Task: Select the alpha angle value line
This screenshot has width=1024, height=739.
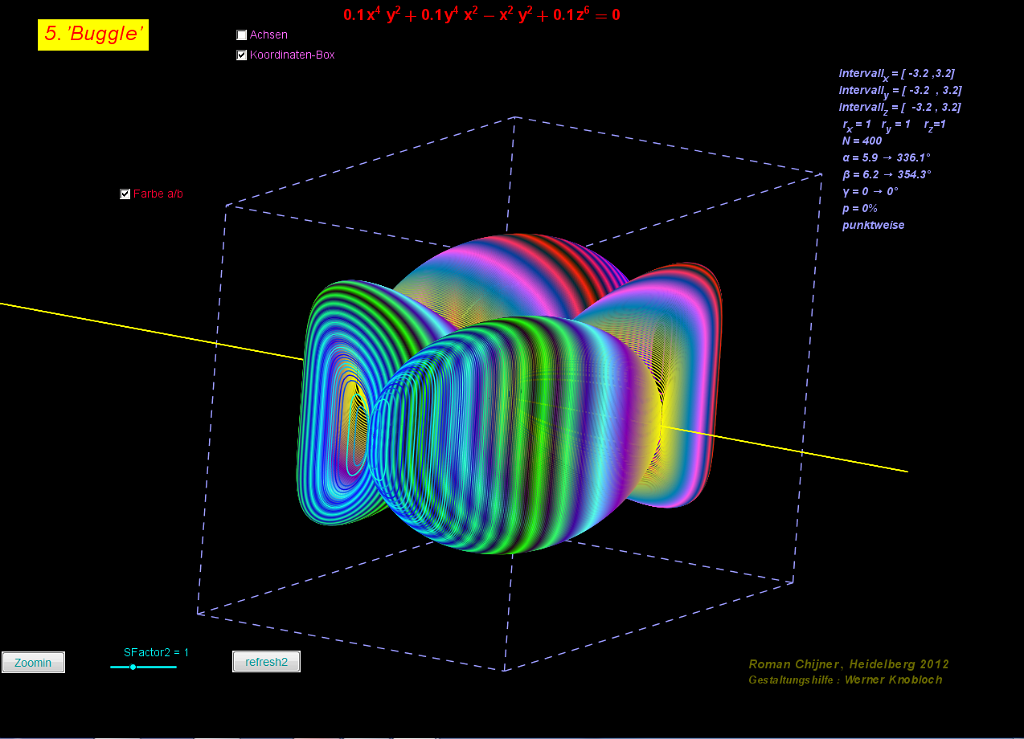Action: tap(886, 158)
